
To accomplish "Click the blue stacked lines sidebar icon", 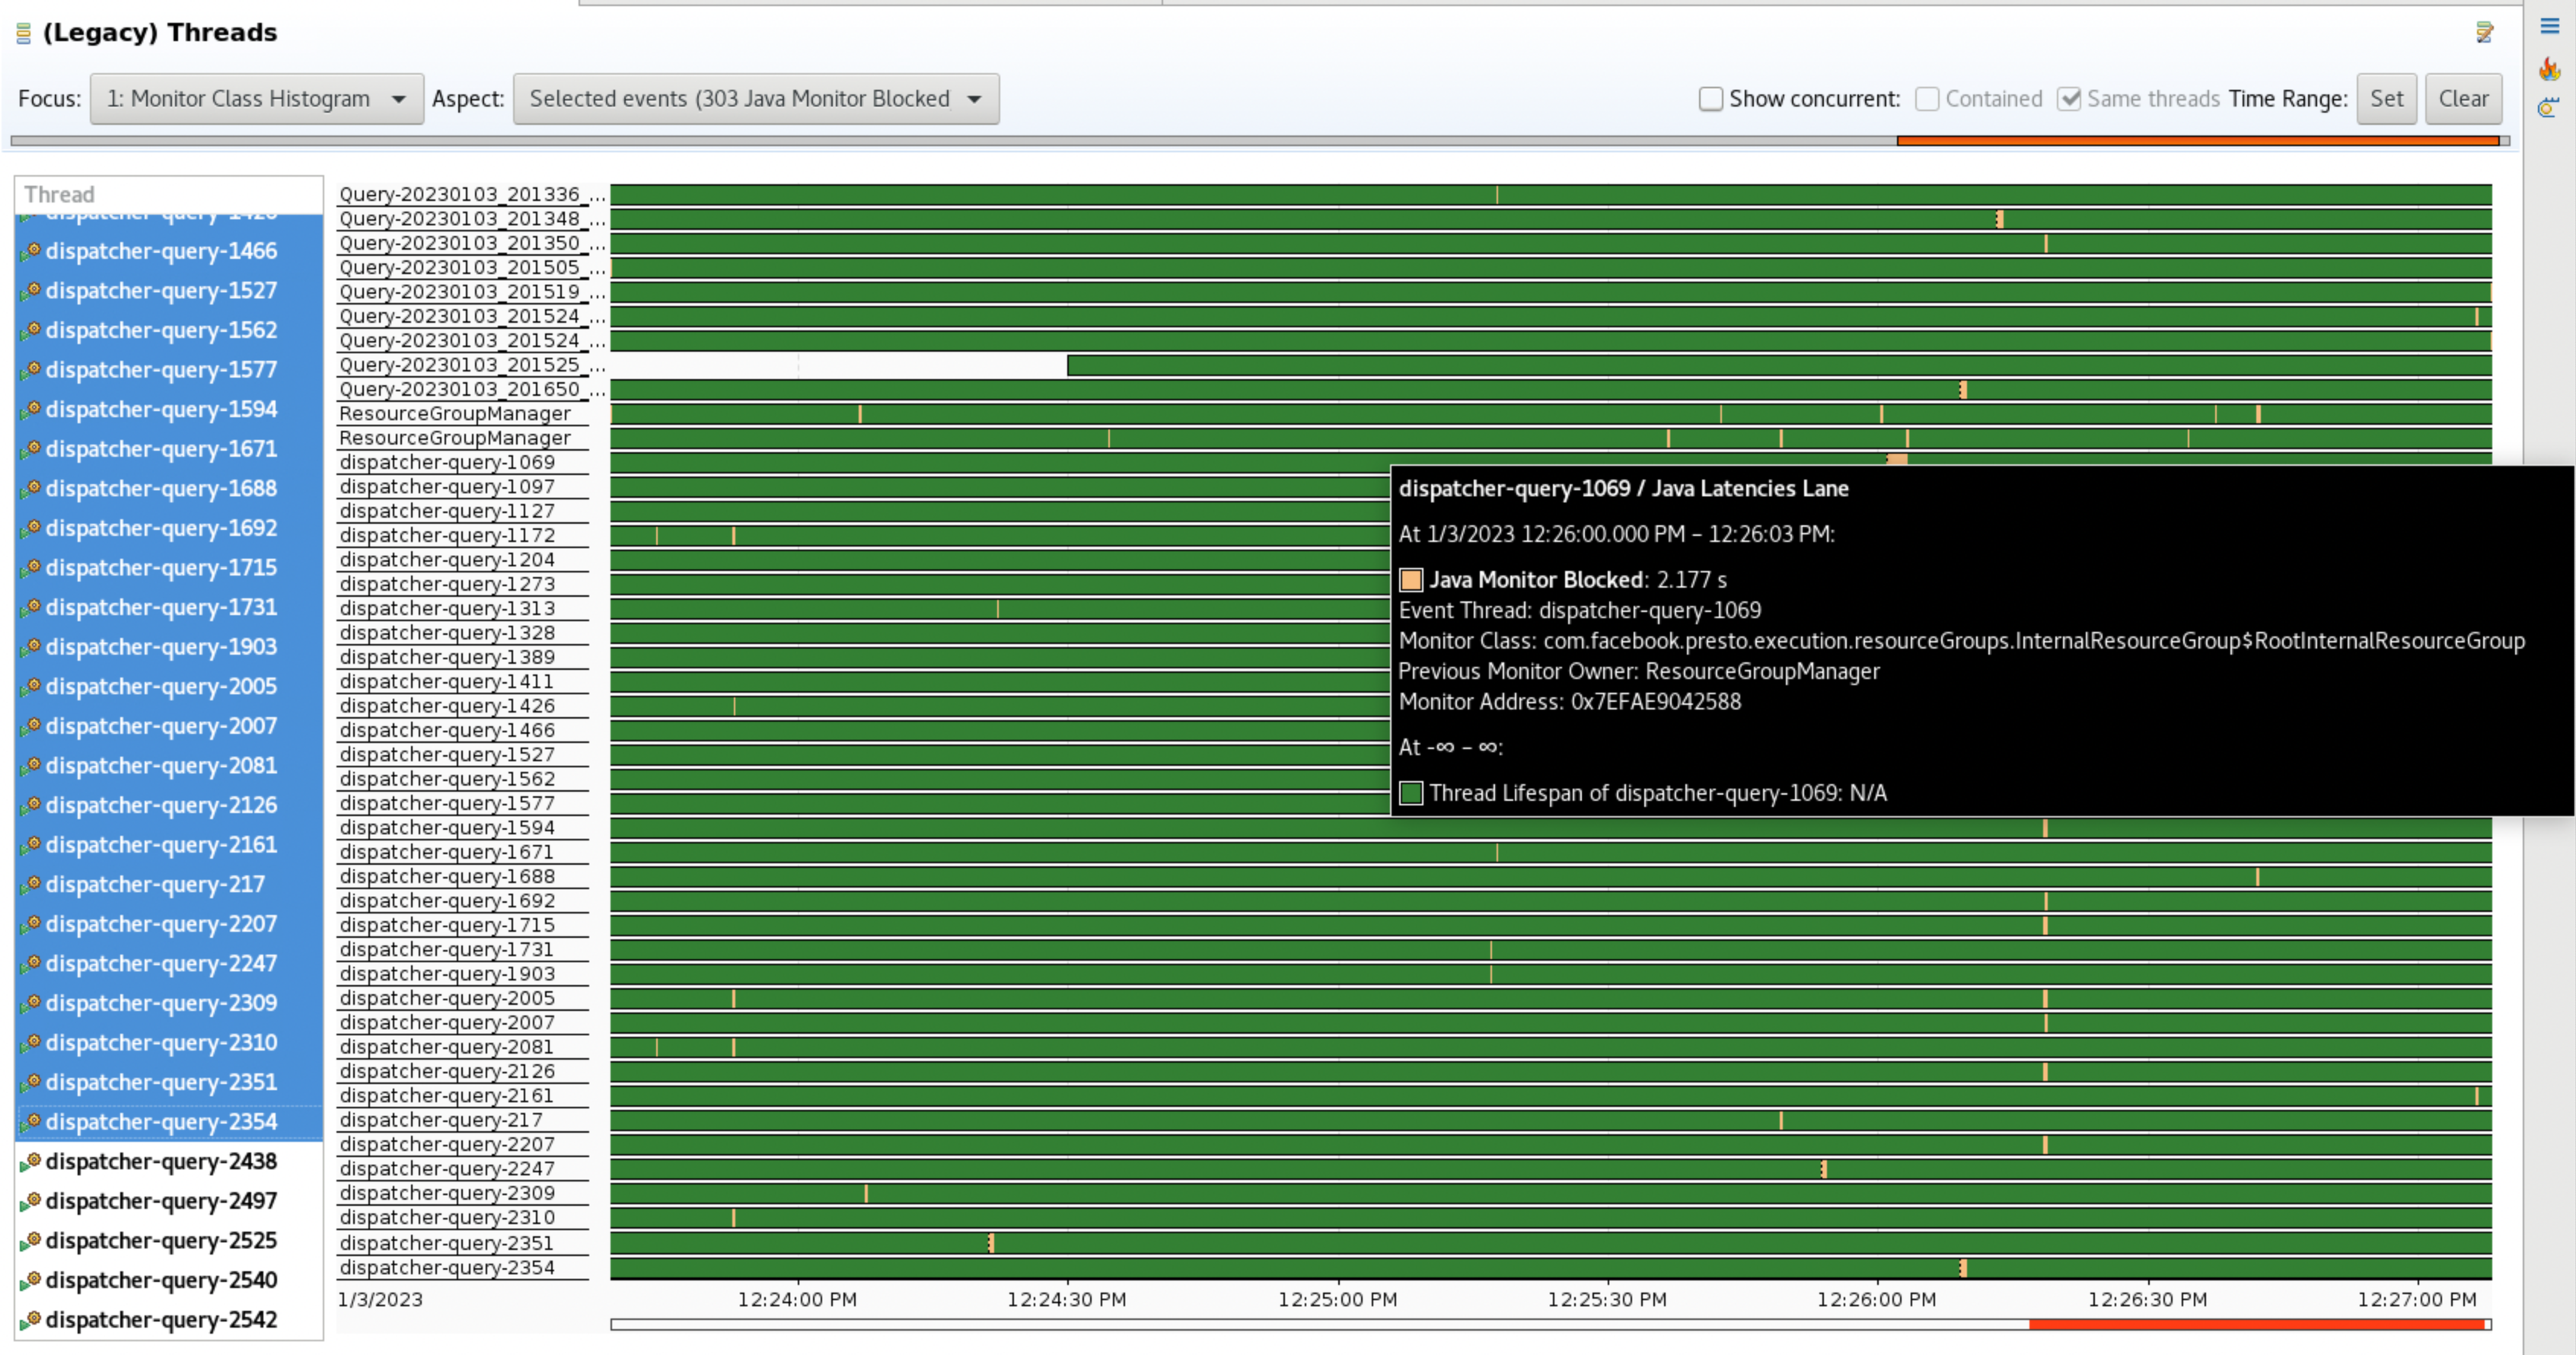I will tap(2549, 26).
